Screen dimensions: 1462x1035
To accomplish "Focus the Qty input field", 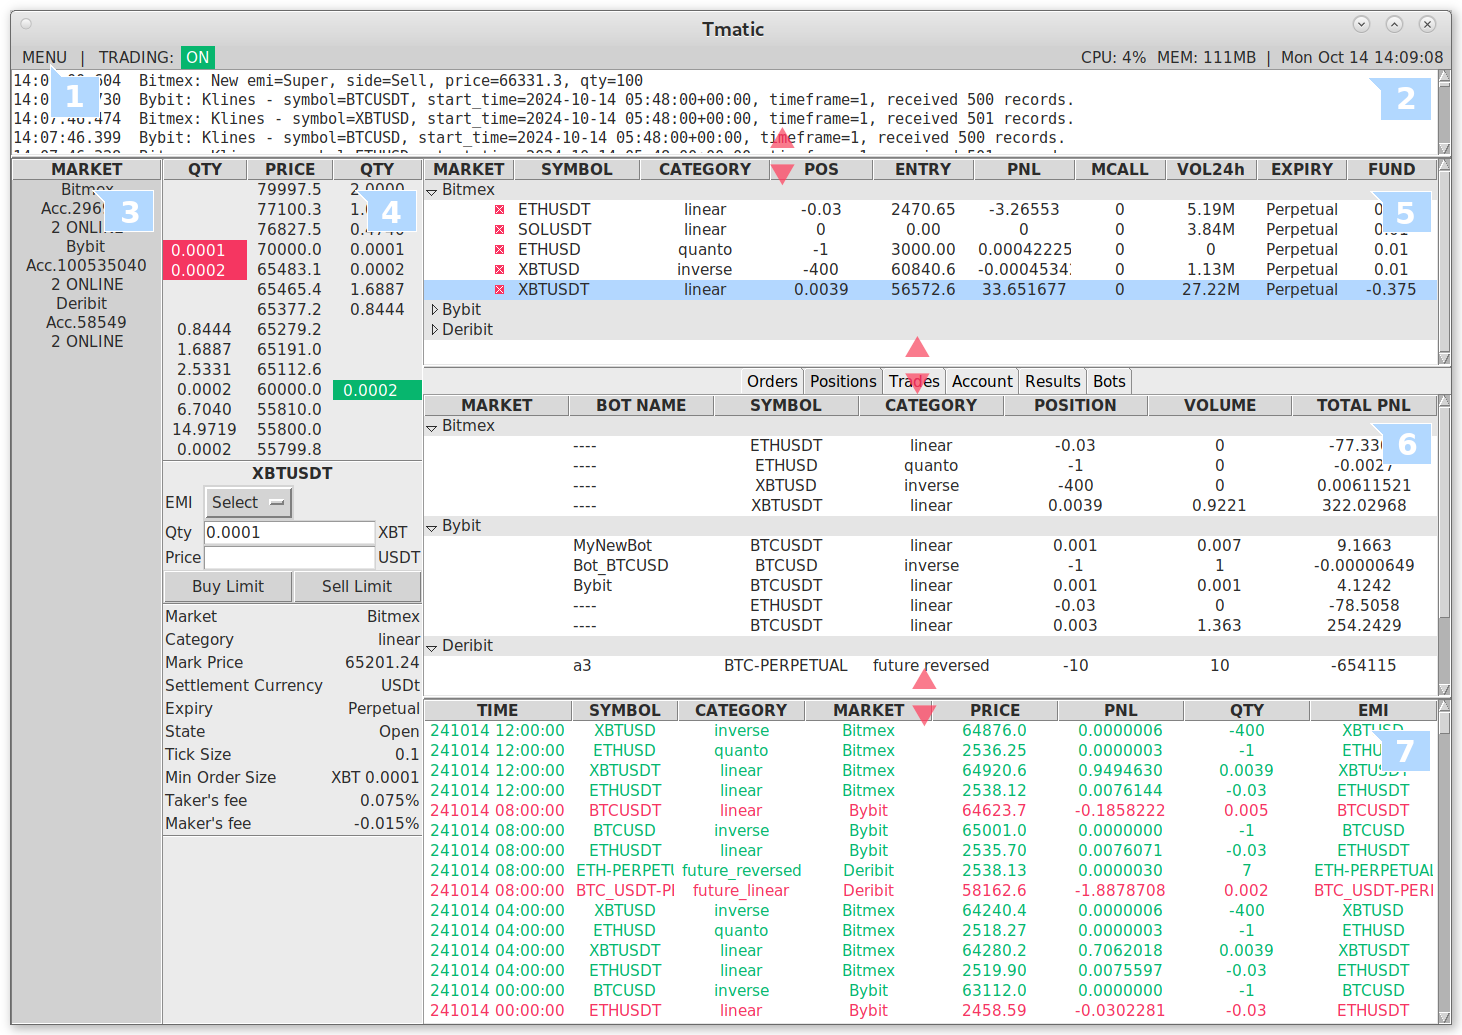I will click(290, 532).
